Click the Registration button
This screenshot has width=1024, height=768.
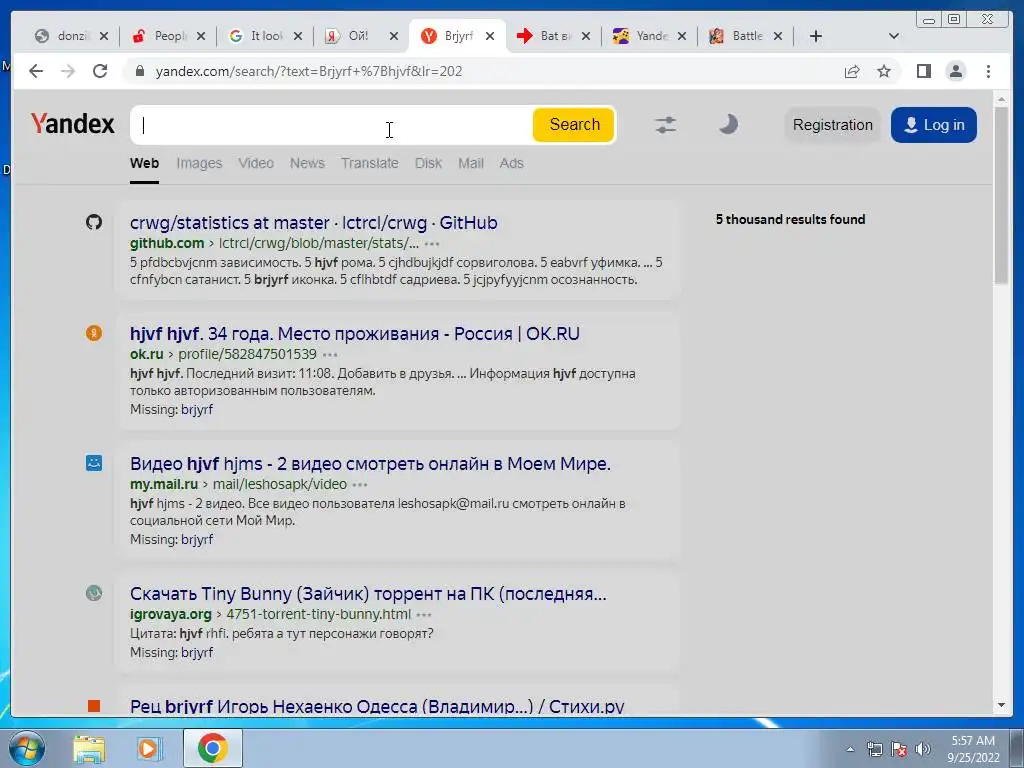coord(833,125)
